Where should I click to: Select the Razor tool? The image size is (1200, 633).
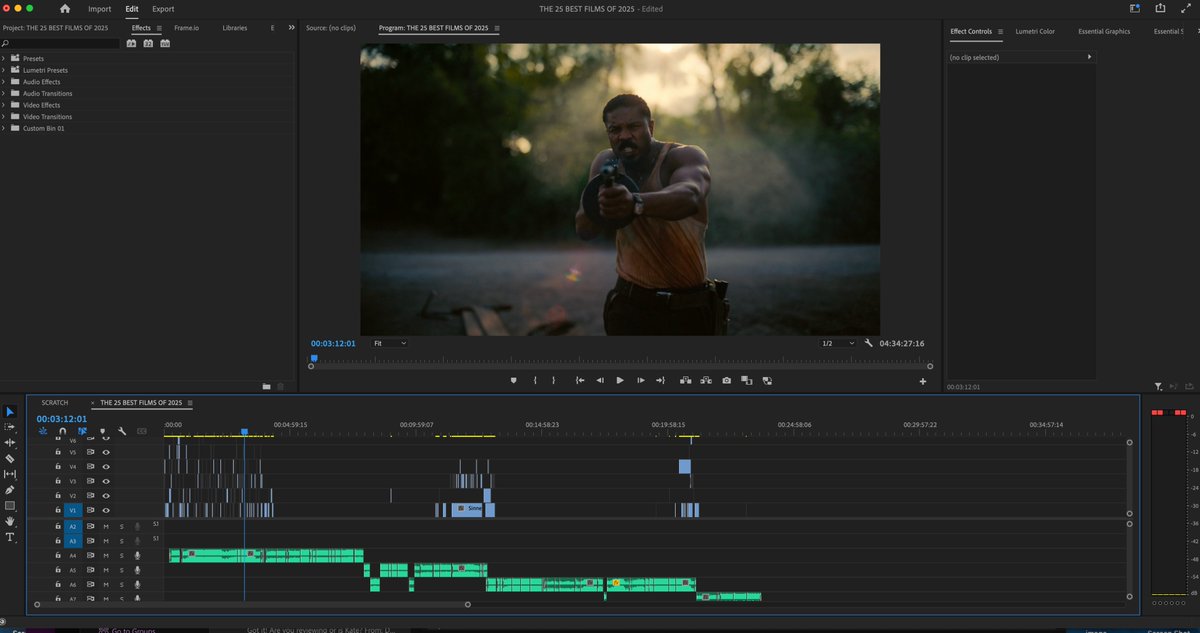click(x=10, y=458)
